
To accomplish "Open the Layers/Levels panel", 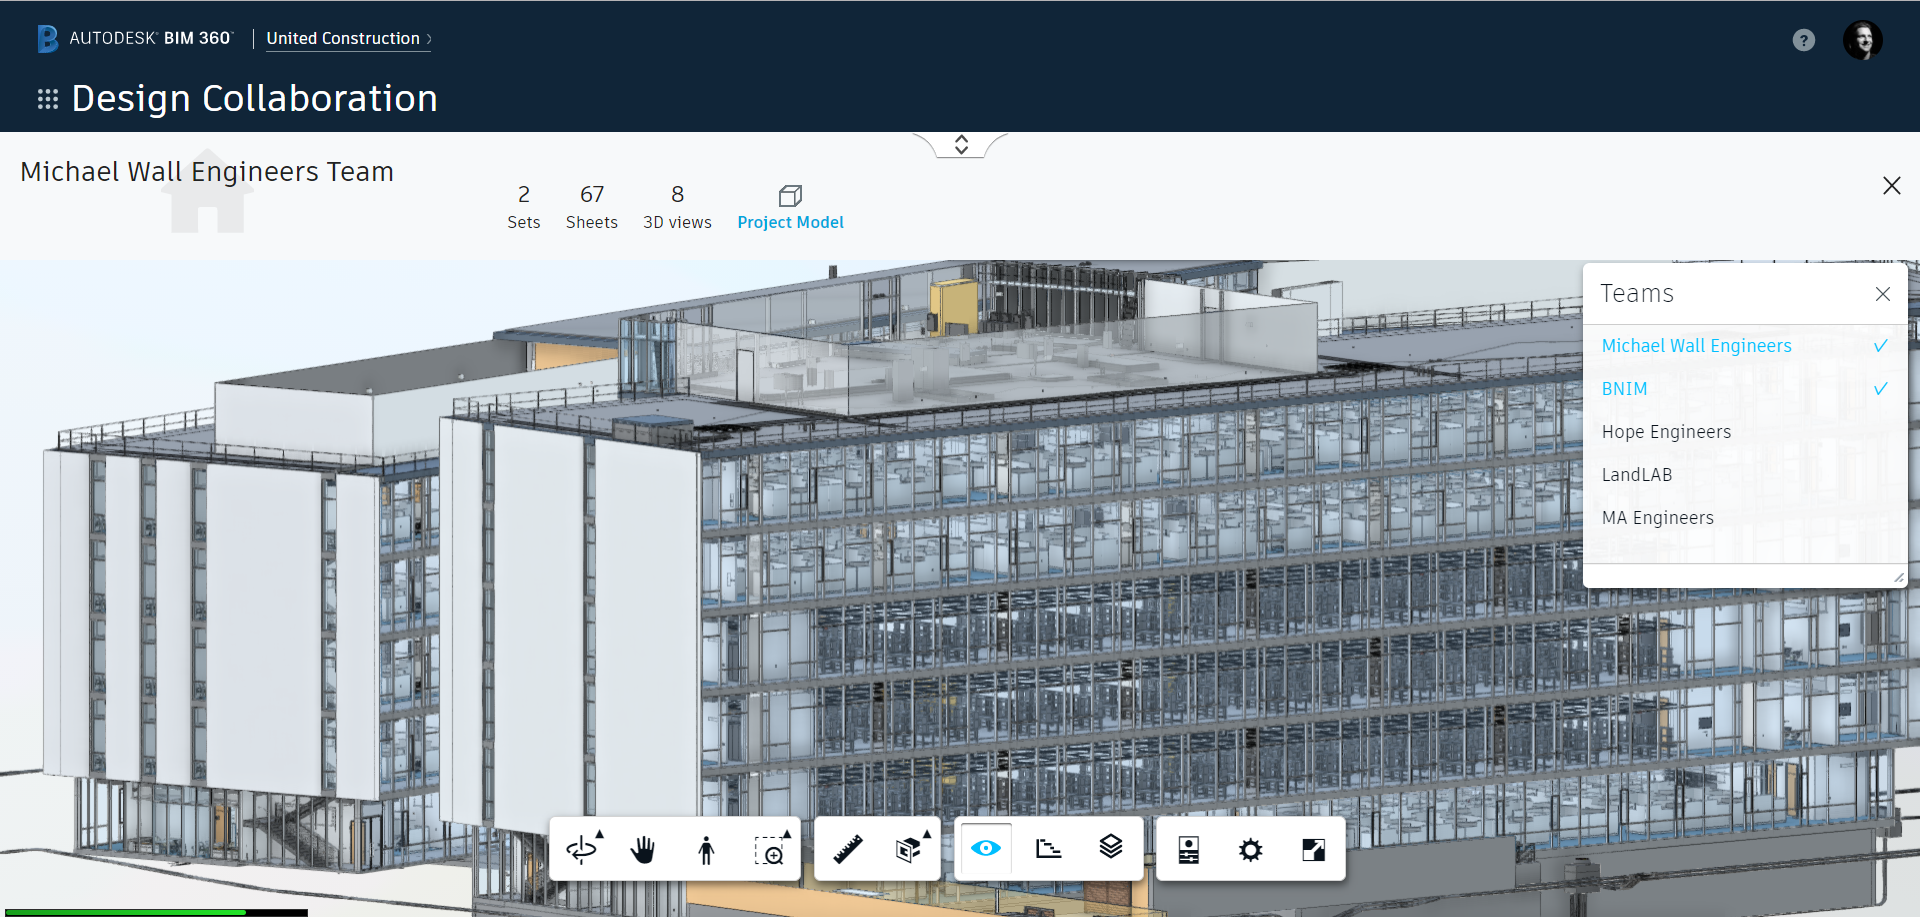I will (x=1111, y=848).
